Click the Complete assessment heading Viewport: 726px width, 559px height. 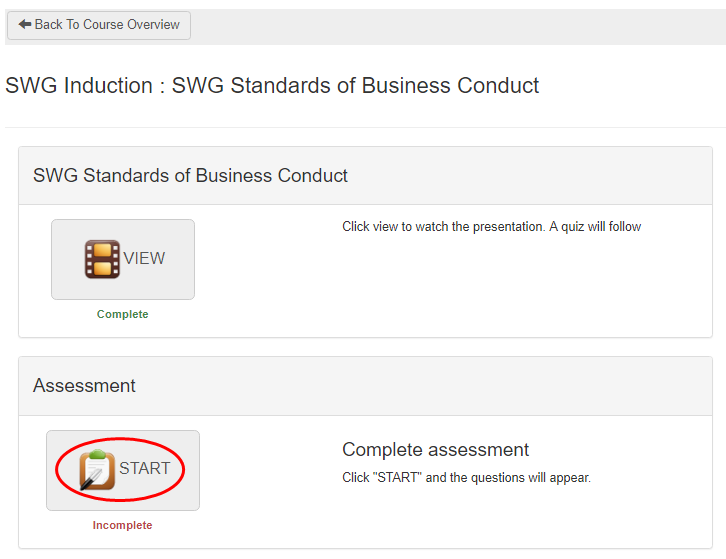(435, 450)
